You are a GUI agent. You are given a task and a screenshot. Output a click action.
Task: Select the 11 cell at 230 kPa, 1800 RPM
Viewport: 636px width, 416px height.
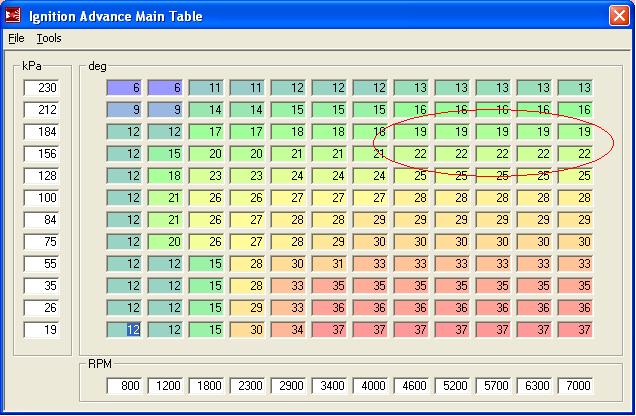pyautogui.click(x=206, y=88)
